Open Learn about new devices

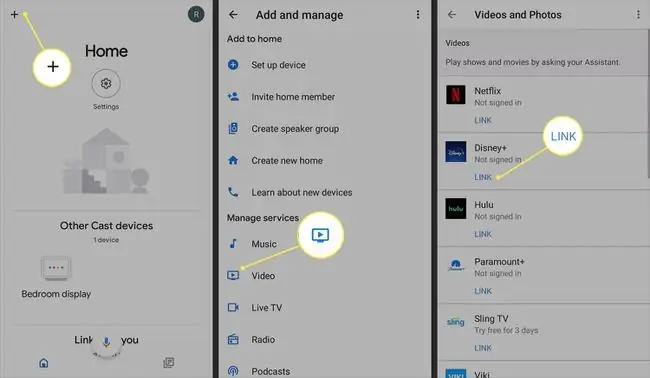[302, 193]
